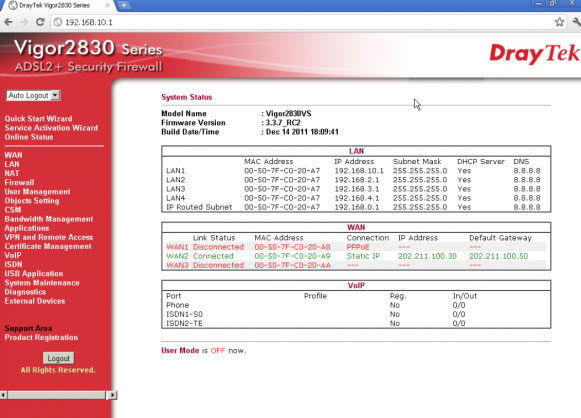Open the LAN menu
Viewport: 581px width, 418px height.
(x=12, y=164)
